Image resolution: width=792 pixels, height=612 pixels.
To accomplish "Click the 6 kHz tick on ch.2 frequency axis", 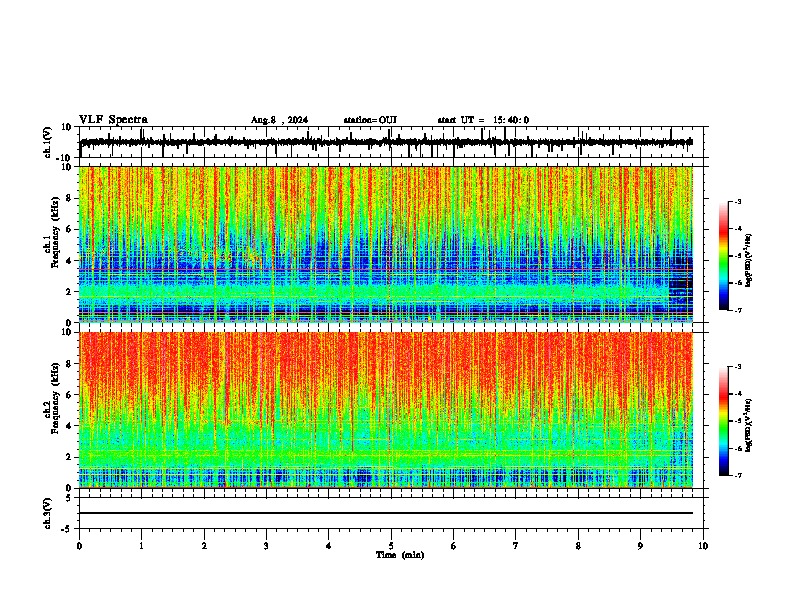I will (x=69, y=395).
